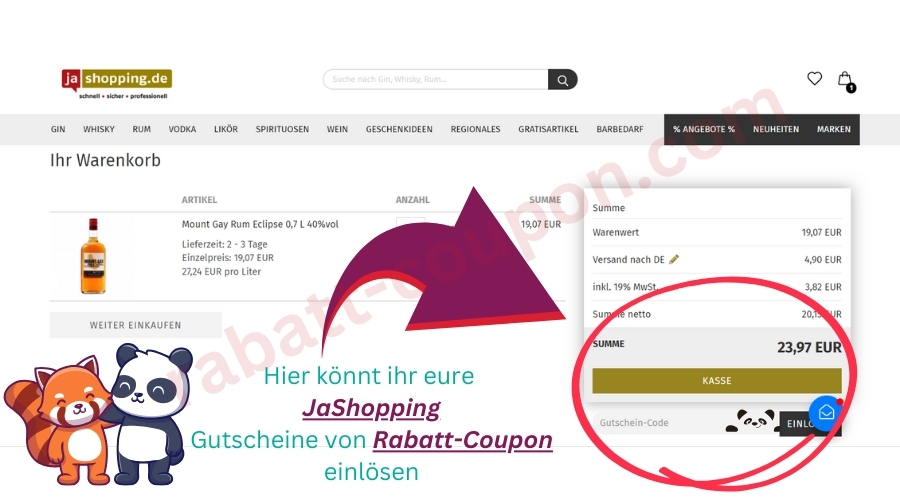Open the MARKEN tab

(x=833, y=129)
